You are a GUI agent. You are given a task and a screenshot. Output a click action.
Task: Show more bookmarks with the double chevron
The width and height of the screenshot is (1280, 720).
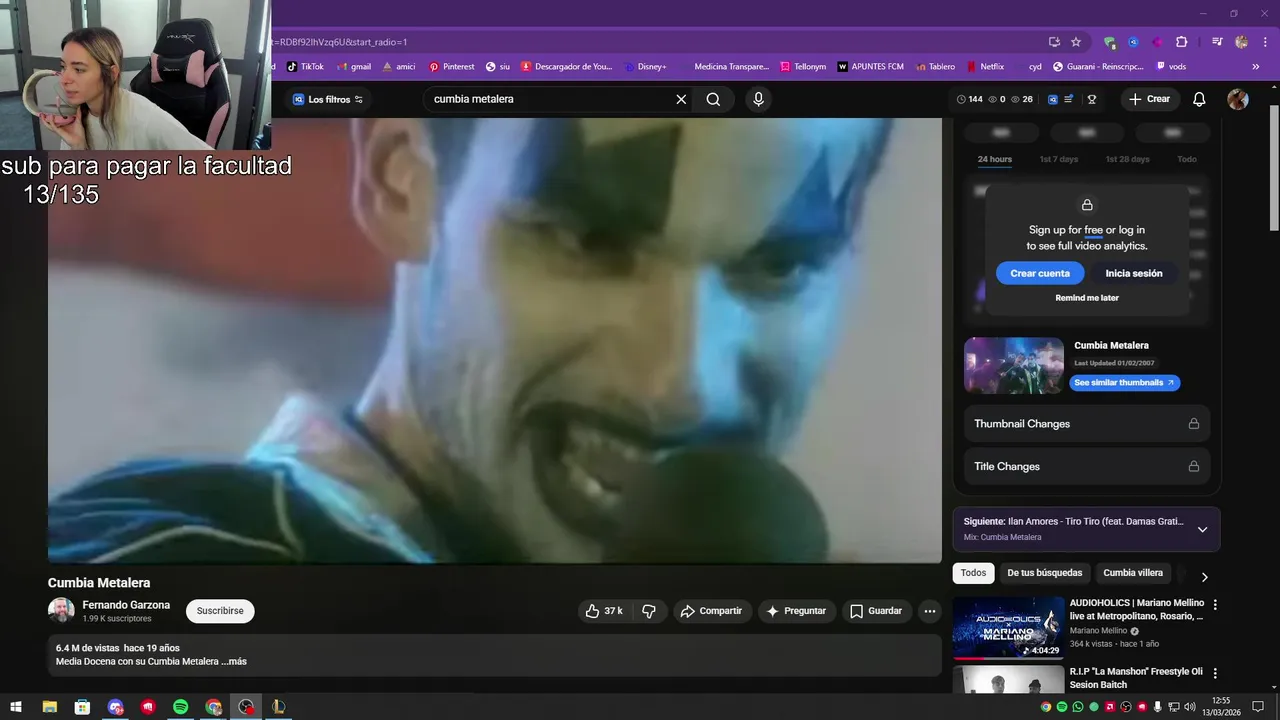point(1256,67)
